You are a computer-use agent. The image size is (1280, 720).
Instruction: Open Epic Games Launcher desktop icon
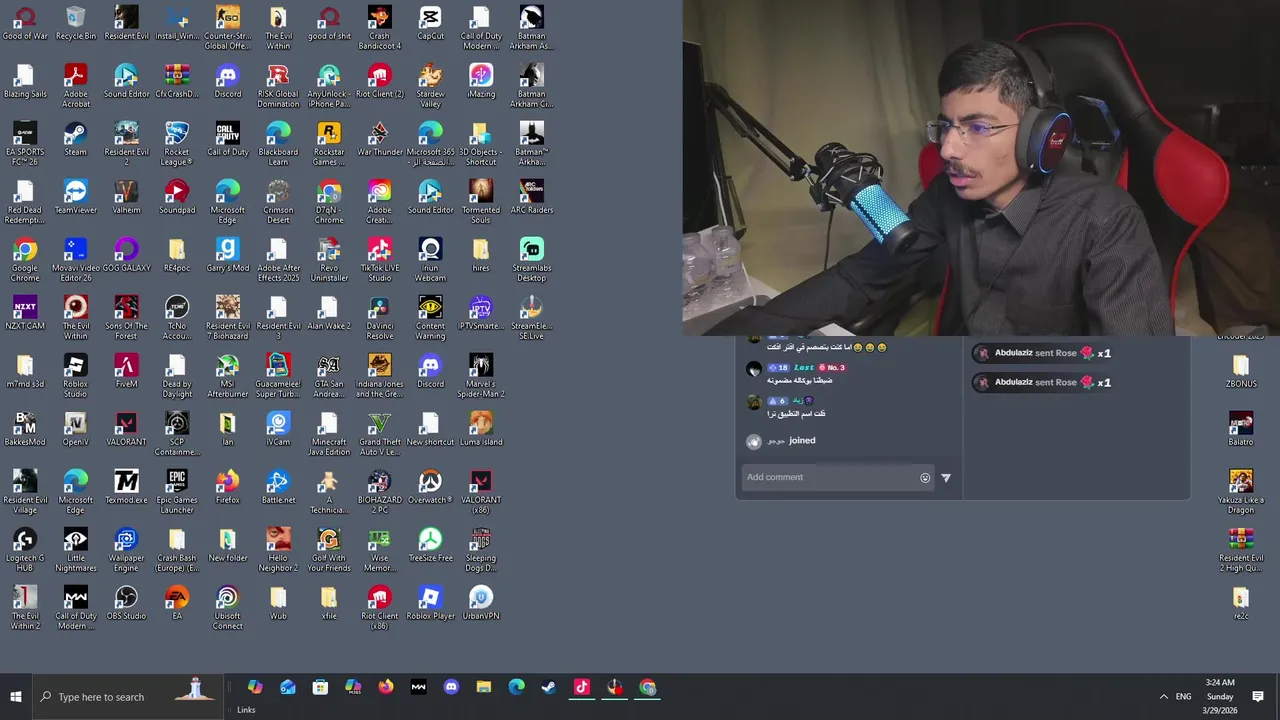click(177, 492)
